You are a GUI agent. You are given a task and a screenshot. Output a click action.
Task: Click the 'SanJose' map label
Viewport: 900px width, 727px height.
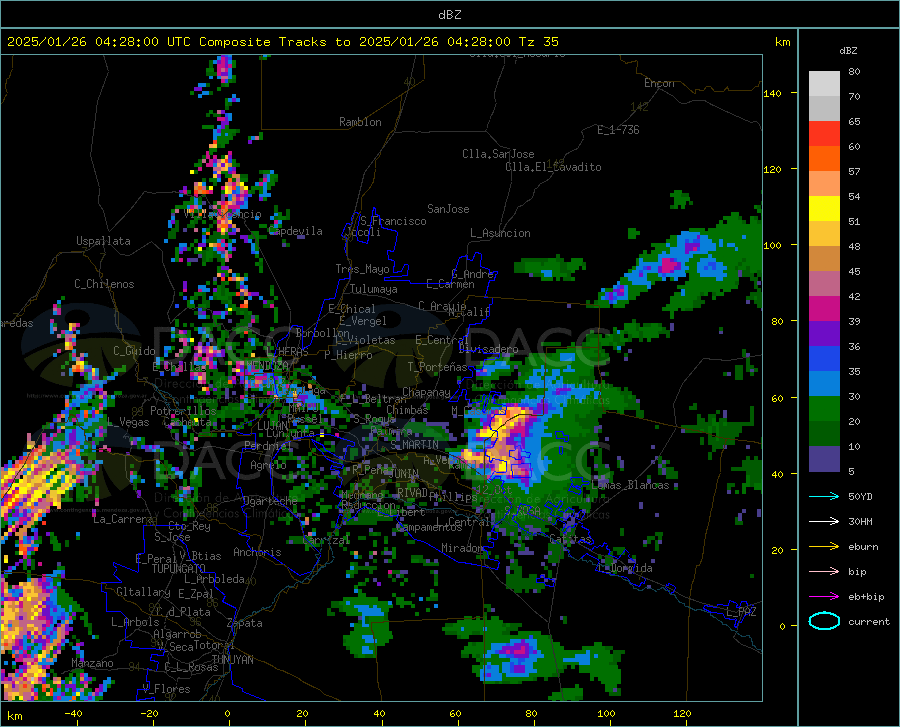pyautogui.click(x=448, y=209)
